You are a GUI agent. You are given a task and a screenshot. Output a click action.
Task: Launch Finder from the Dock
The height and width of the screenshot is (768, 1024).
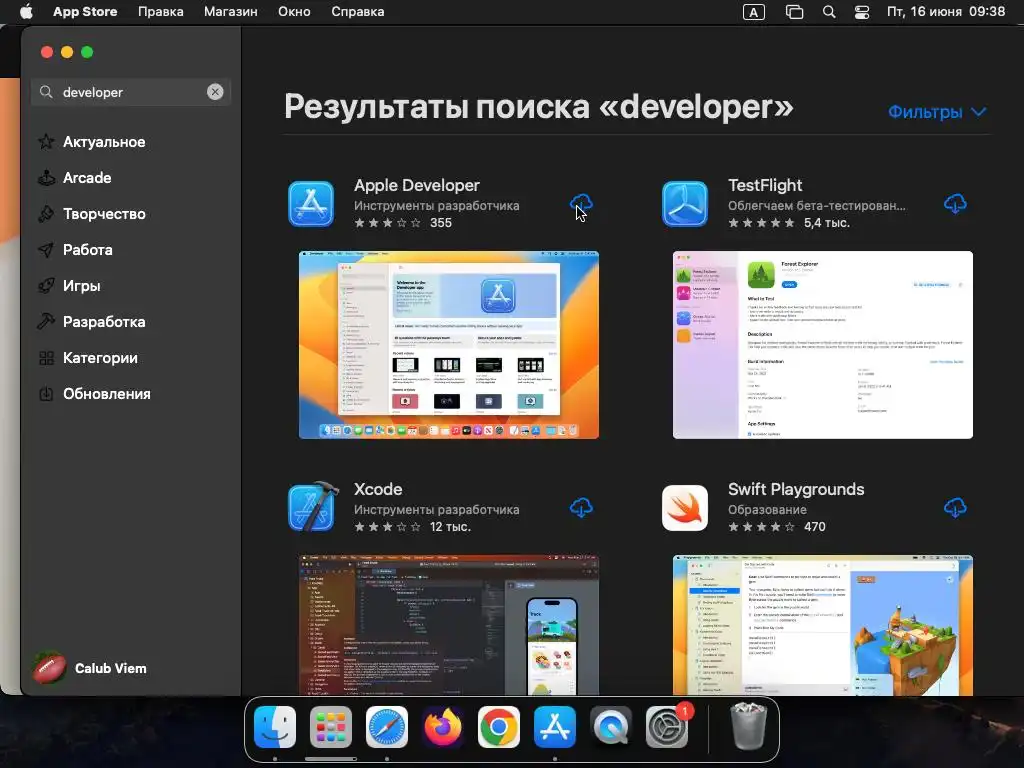point(275,727)
